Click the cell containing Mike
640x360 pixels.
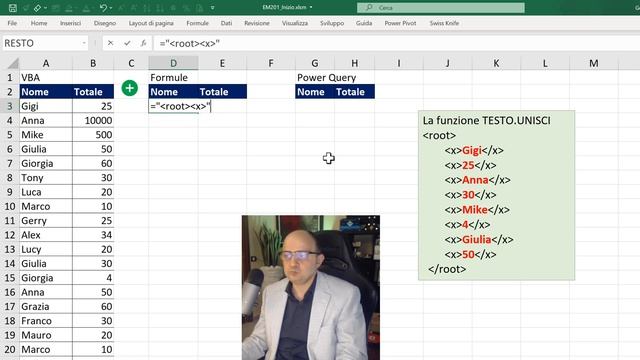coord(46,135)
